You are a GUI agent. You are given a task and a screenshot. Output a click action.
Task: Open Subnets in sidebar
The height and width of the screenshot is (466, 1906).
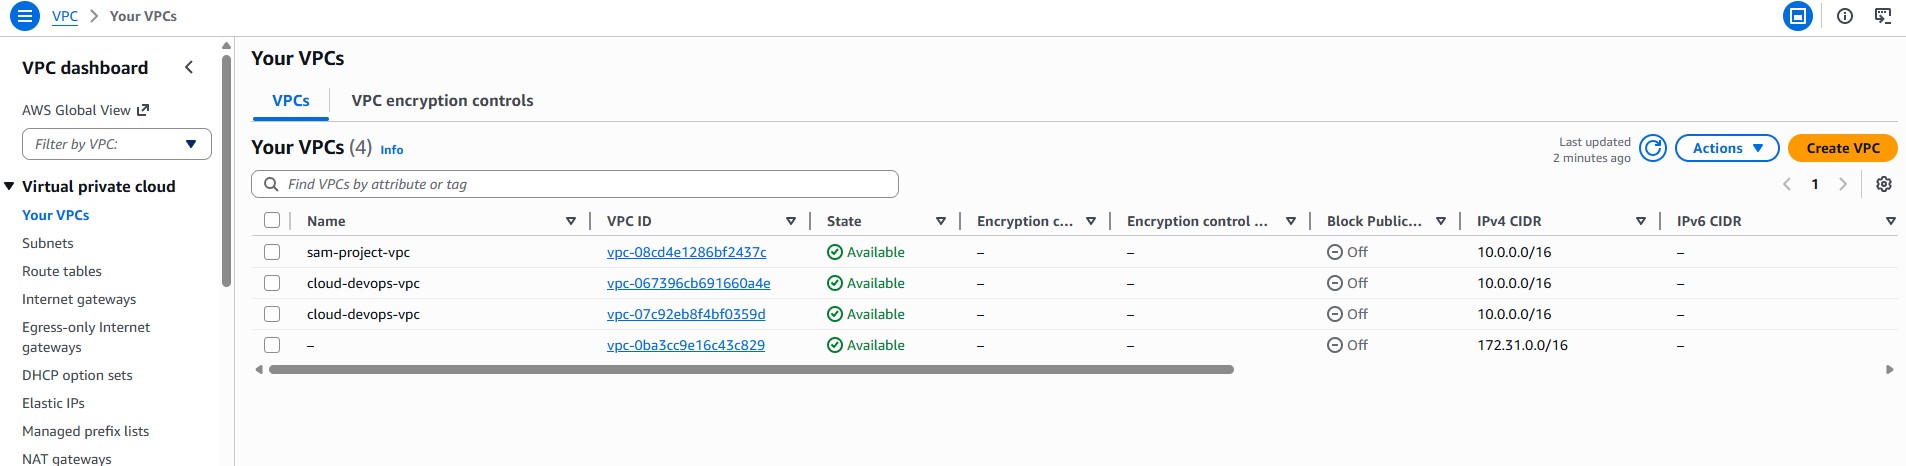point(48,243)
